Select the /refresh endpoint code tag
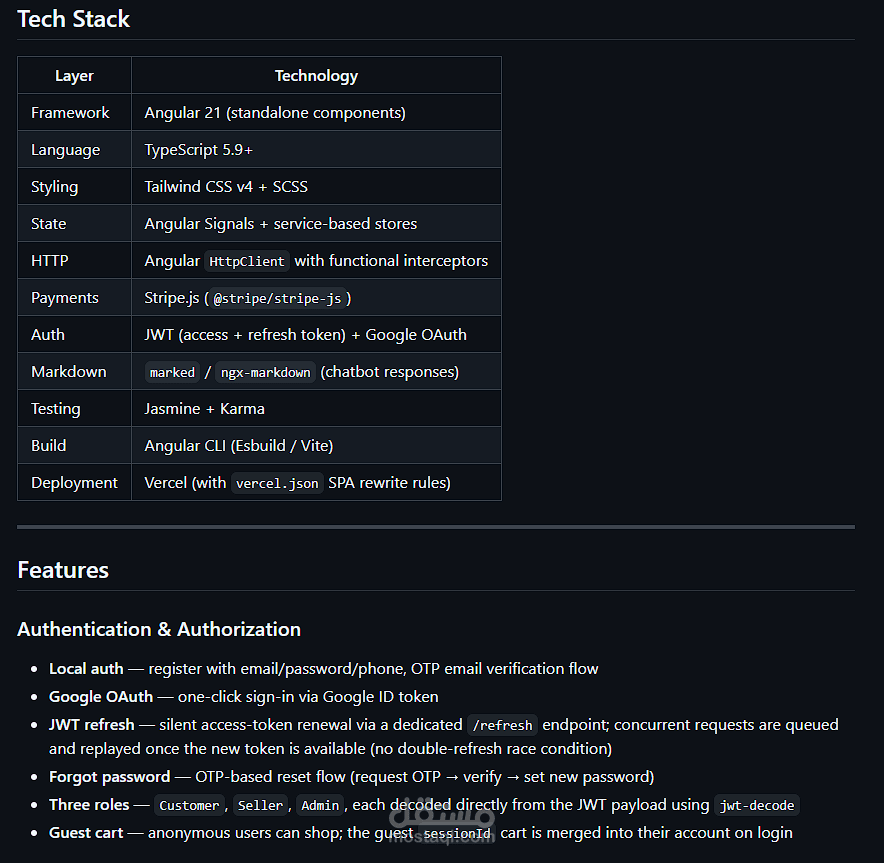884x863 pixels. [x=503, y=725]
